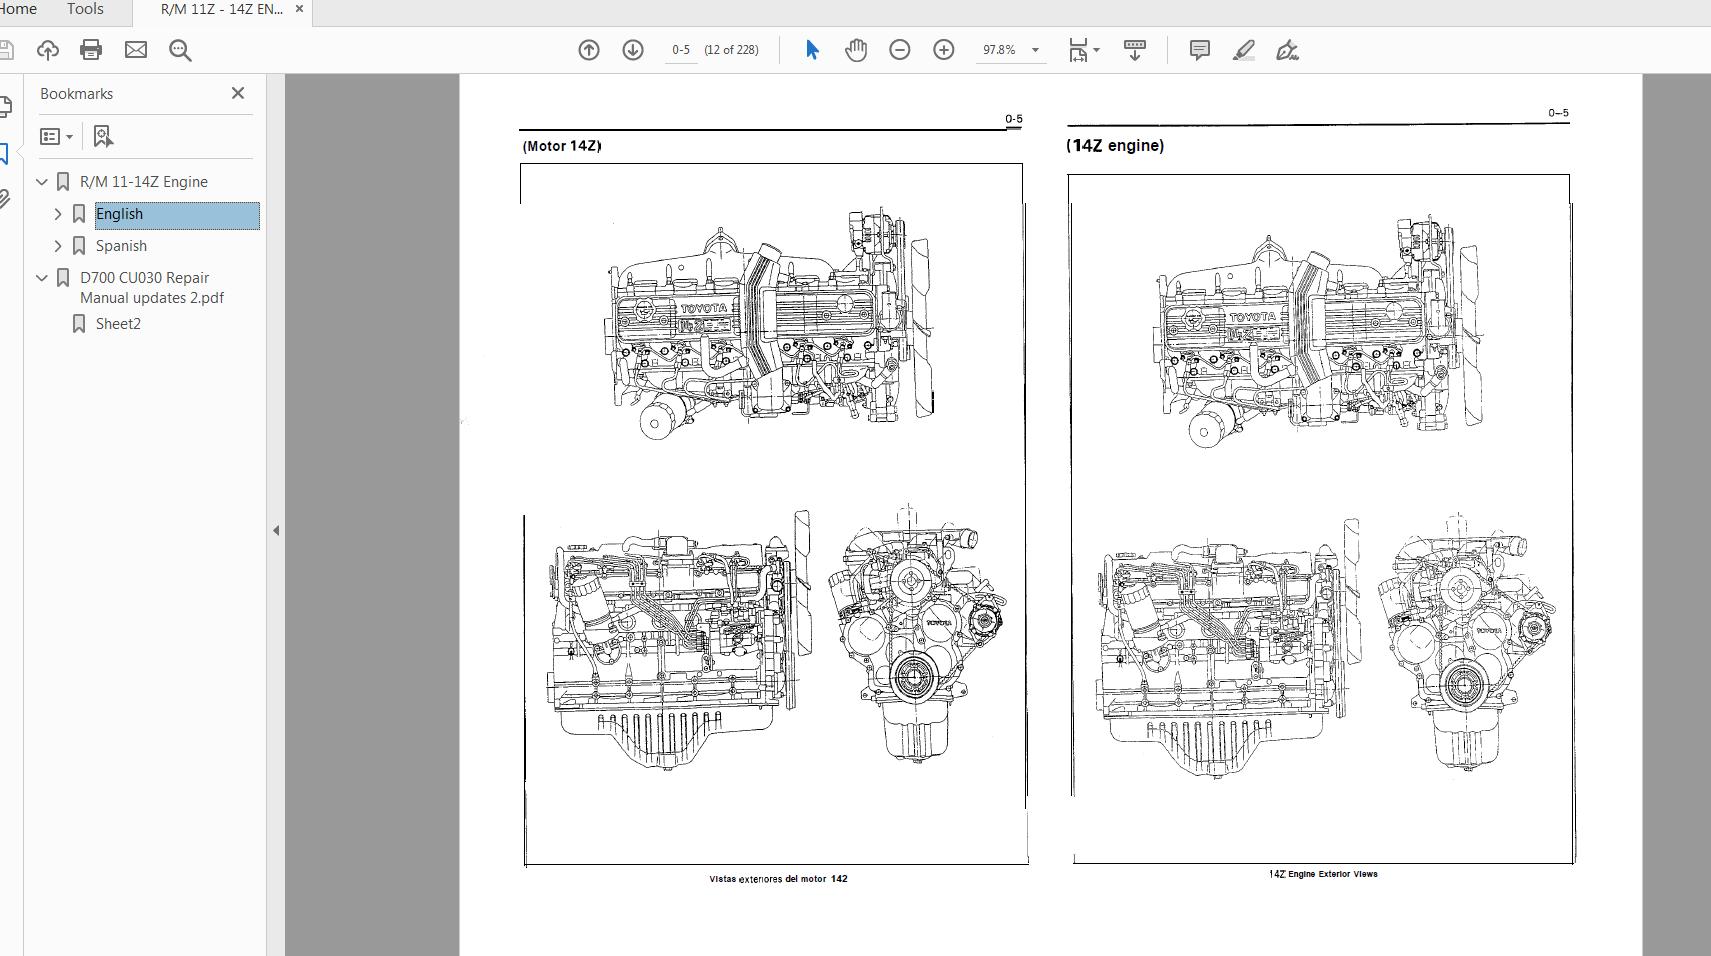Click the Spanish 14Z top engine drawing
This screenshot has width=1711, height=956.
[x=770, y=322]
